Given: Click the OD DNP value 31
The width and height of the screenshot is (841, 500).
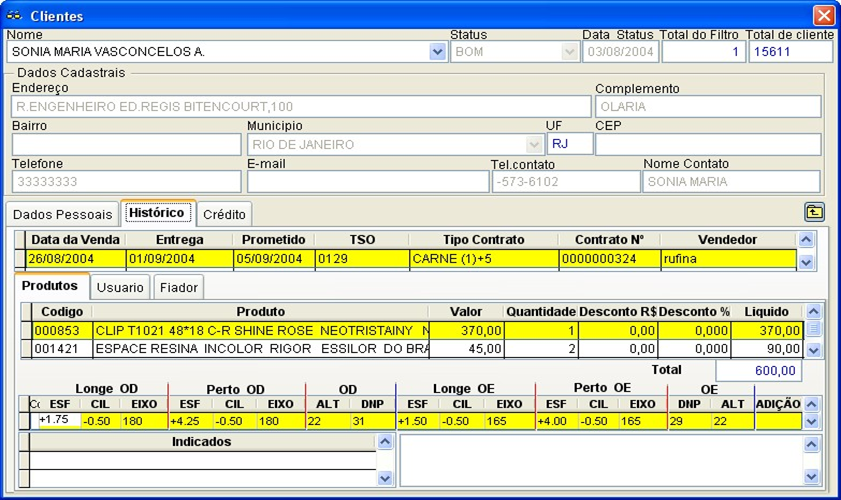Looking at the screenshot, I should (x=373, y=421).
